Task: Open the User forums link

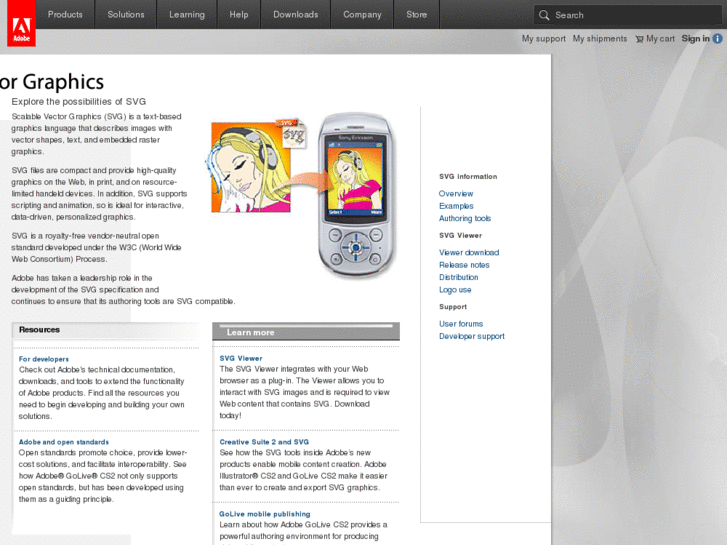Action: 461,324
